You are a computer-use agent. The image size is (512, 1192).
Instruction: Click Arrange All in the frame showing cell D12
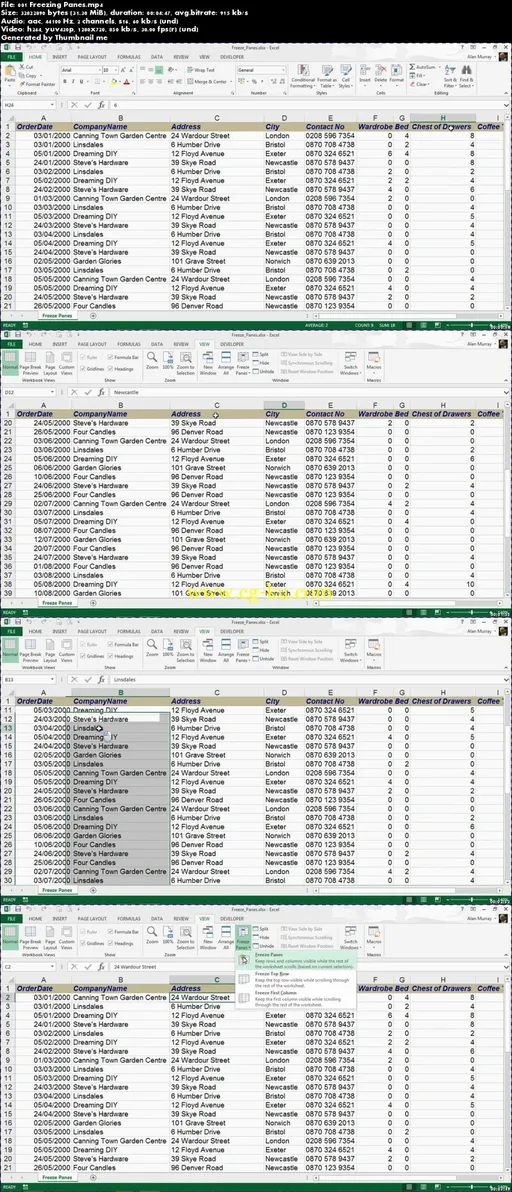pyautogui.click(x=226, y=361)
